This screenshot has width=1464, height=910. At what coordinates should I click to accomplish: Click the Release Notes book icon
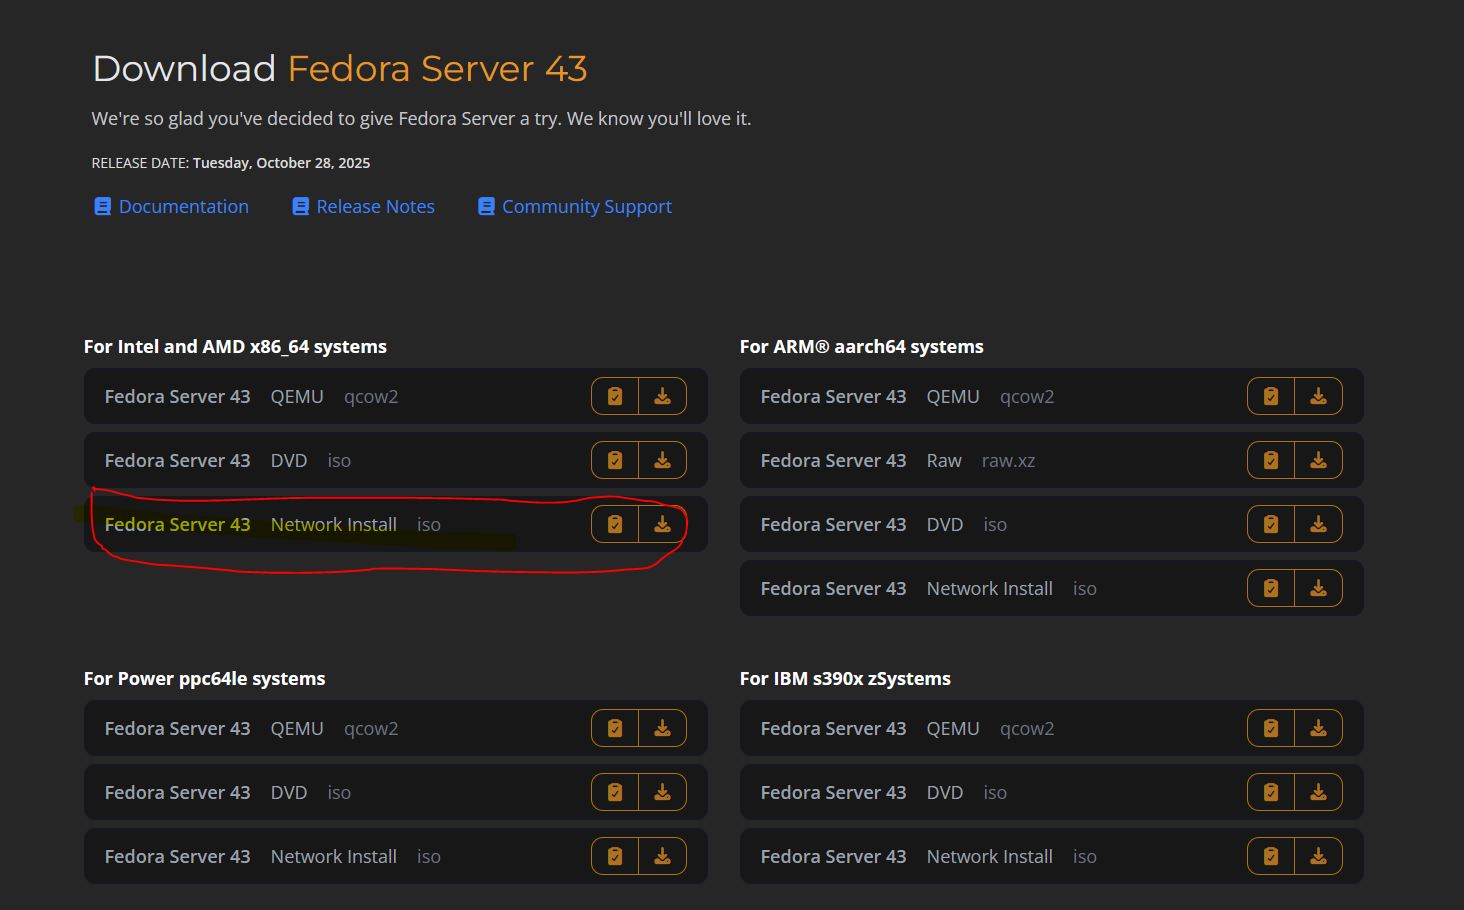tap(300, 206)
